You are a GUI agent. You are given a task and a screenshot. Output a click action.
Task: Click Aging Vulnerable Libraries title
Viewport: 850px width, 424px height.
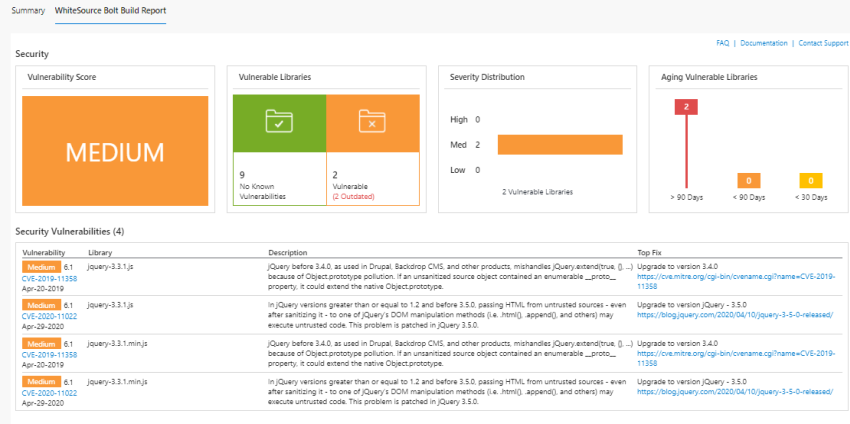(709, 77)
